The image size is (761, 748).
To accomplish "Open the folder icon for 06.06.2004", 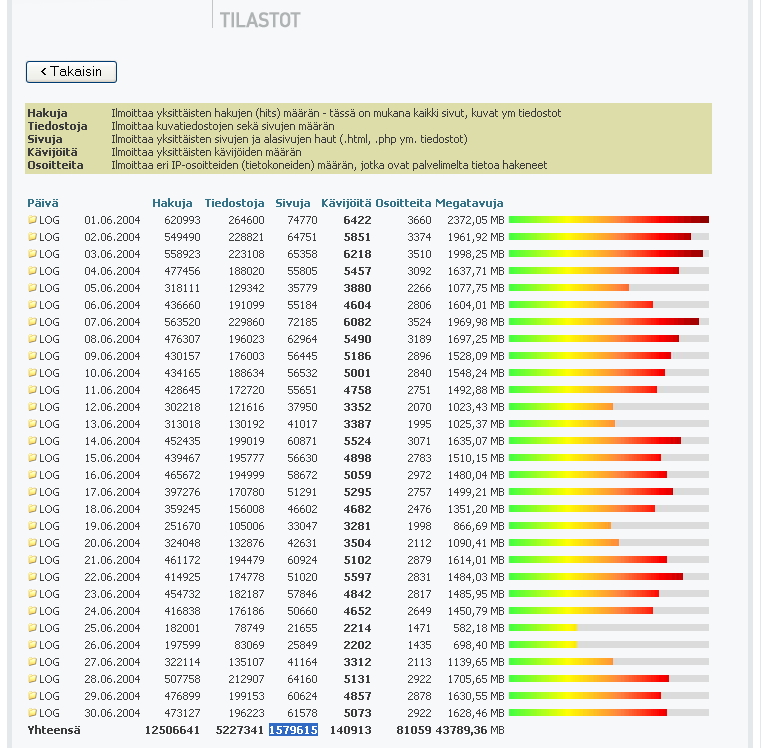I will (x=33, y=305).
